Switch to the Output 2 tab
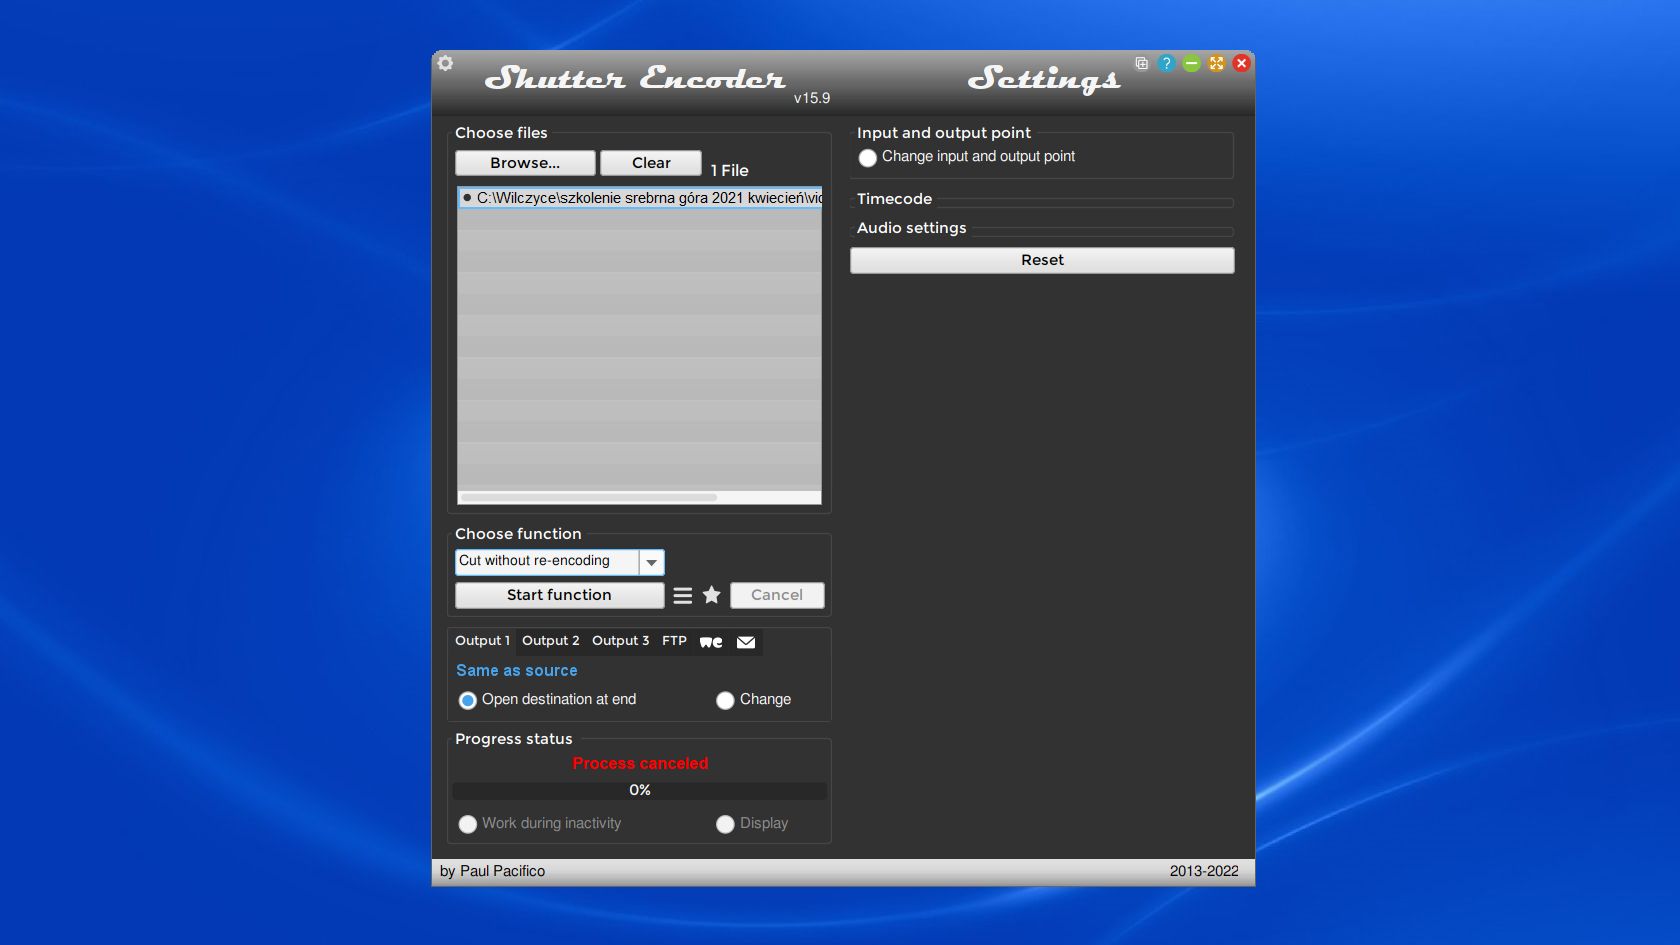This screenshot has height=945, width=1680. click(x=550, y=641)
